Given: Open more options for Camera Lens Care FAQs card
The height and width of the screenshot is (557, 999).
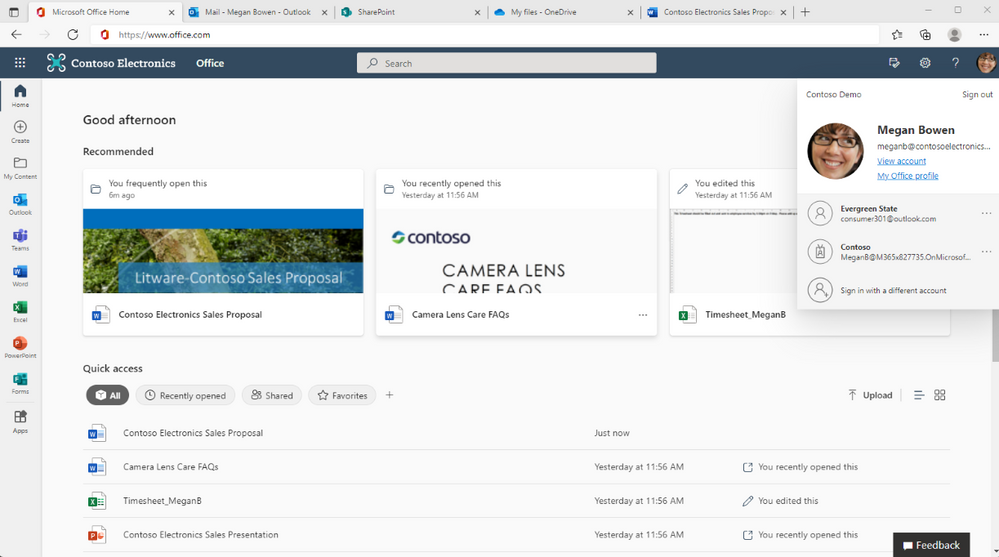Looking at the screenshot, I should click(x=642, y=315).
